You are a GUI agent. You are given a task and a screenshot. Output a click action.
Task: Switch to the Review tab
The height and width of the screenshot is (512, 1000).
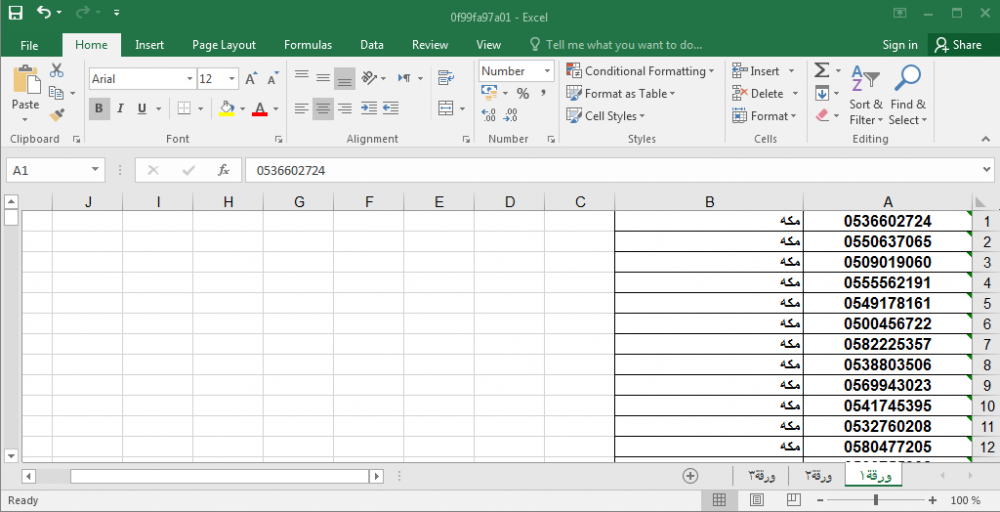[430, 45]
